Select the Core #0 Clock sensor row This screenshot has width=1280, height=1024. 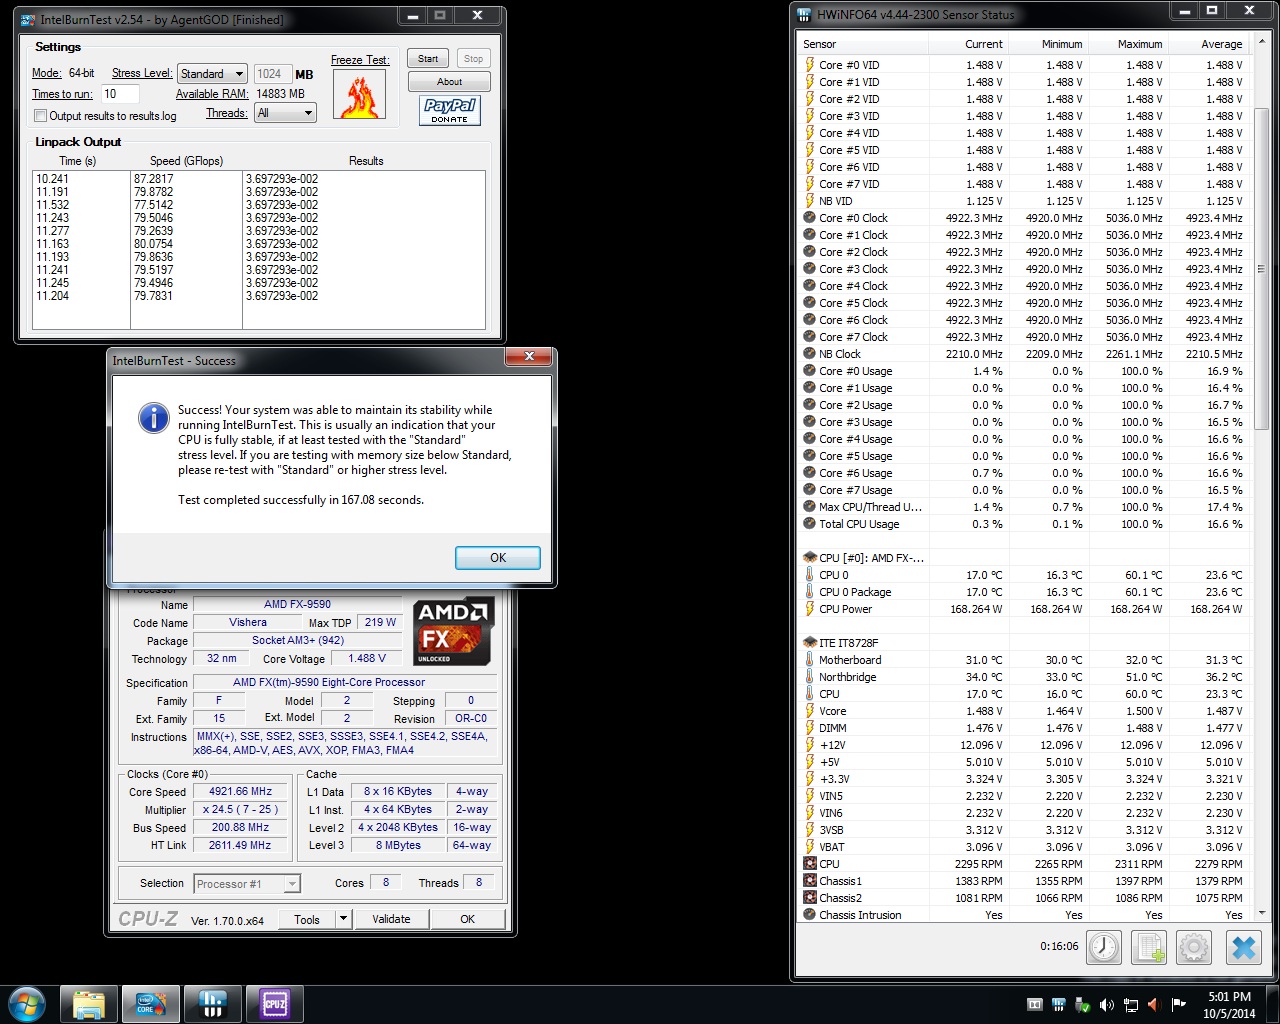(x=1024, y=218)
